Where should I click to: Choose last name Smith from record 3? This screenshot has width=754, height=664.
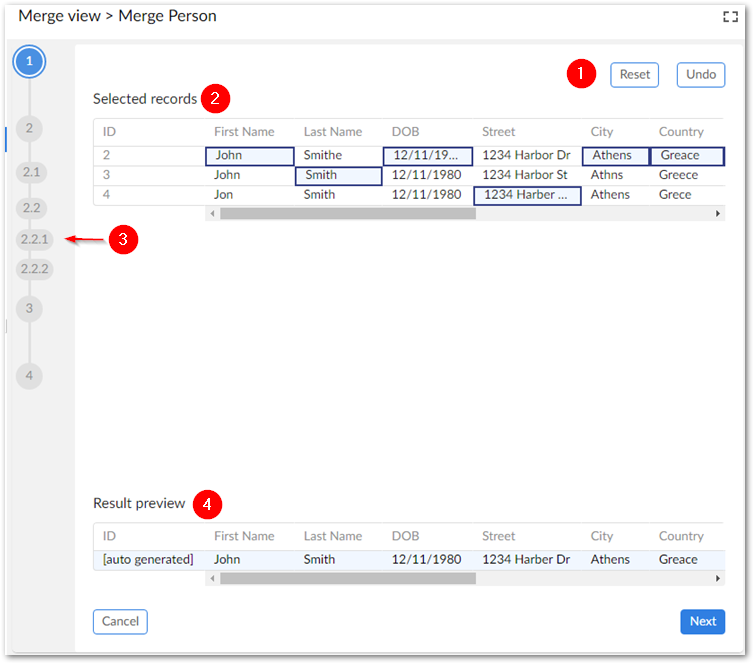[338, 175]
